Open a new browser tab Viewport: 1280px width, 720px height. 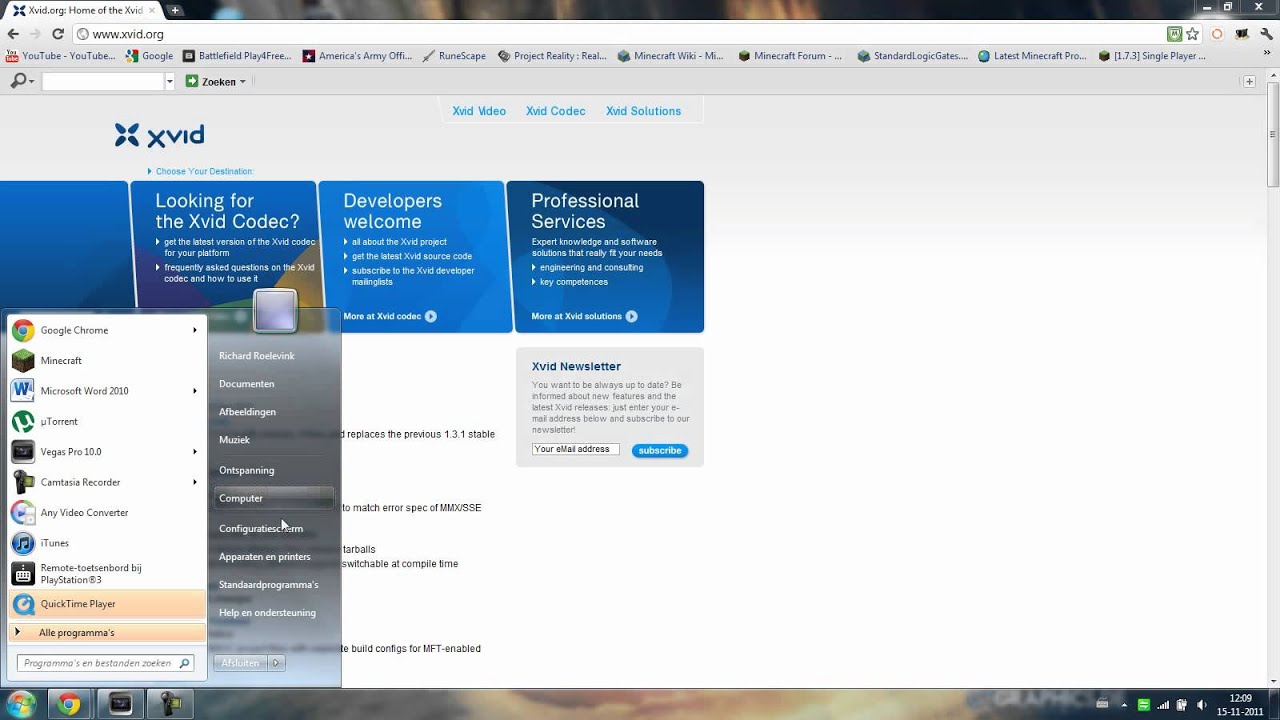175,10
